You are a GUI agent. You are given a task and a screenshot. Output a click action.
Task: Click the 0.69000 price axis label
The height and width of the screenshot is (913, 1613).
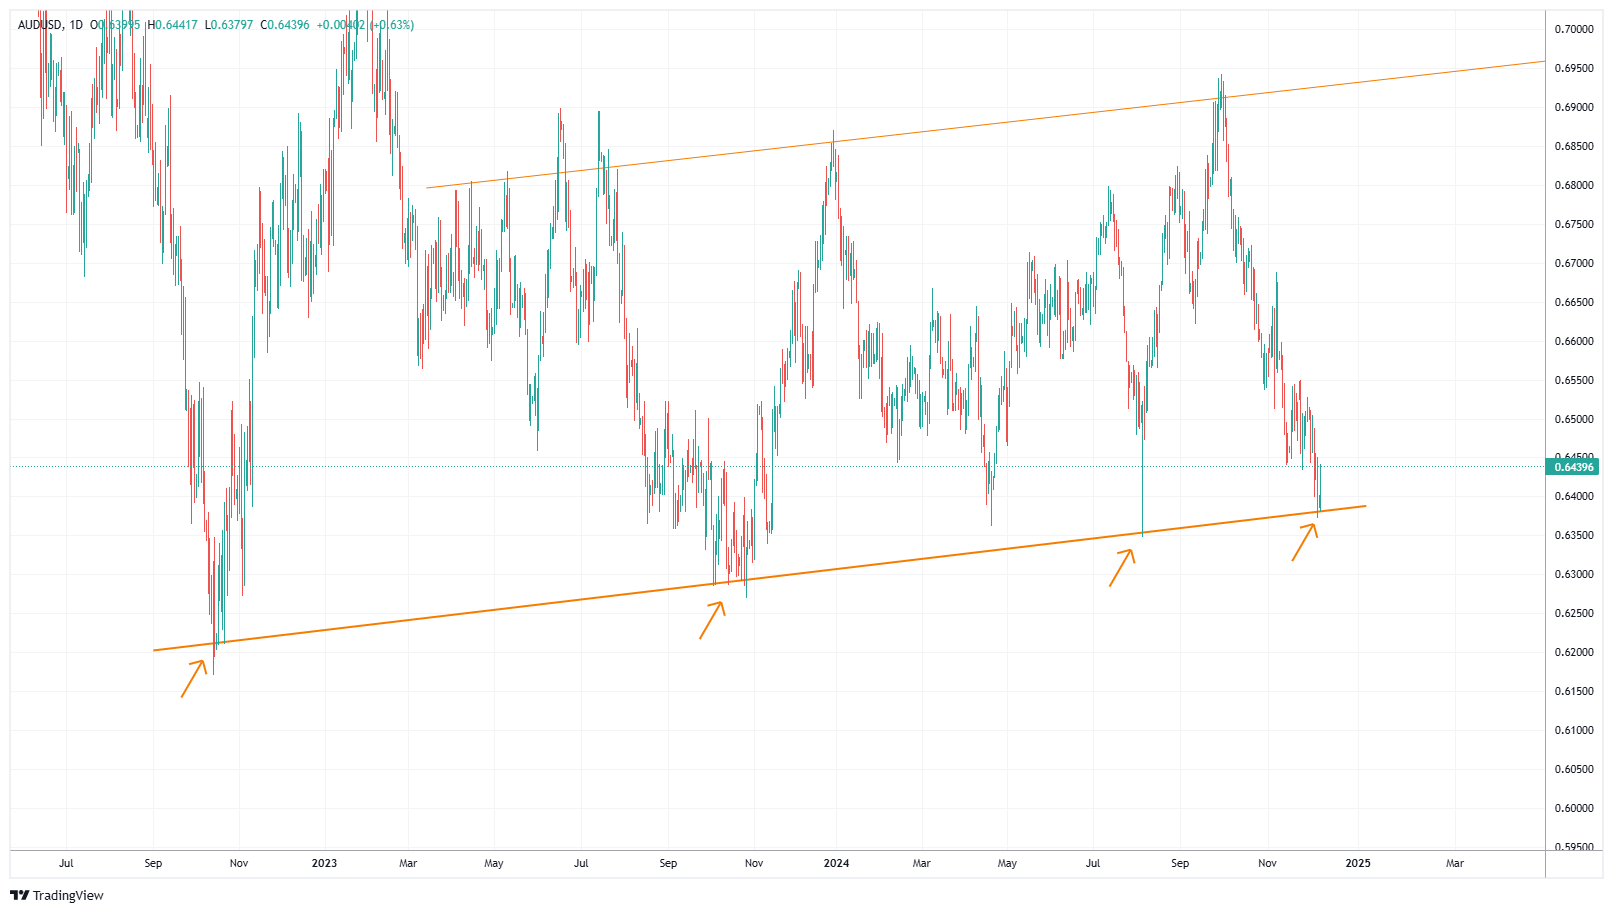point(1574,107)
